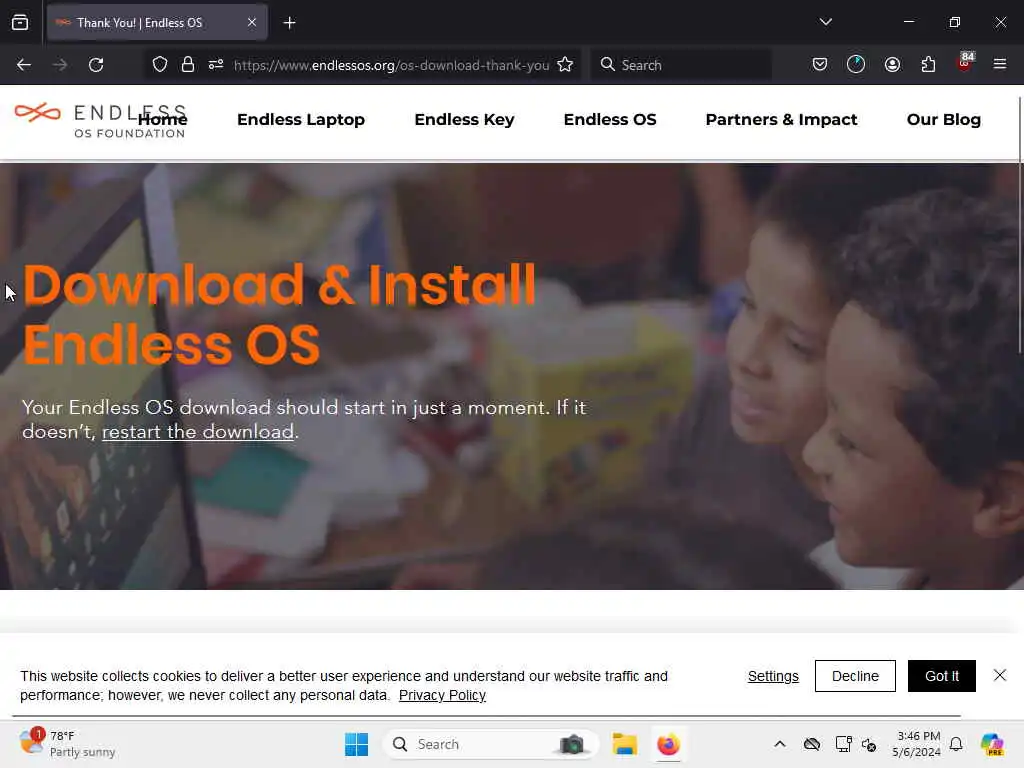Open Endless Laptop menu item
This screenshot has height=768, width=1024.
(x=301, y=120)
